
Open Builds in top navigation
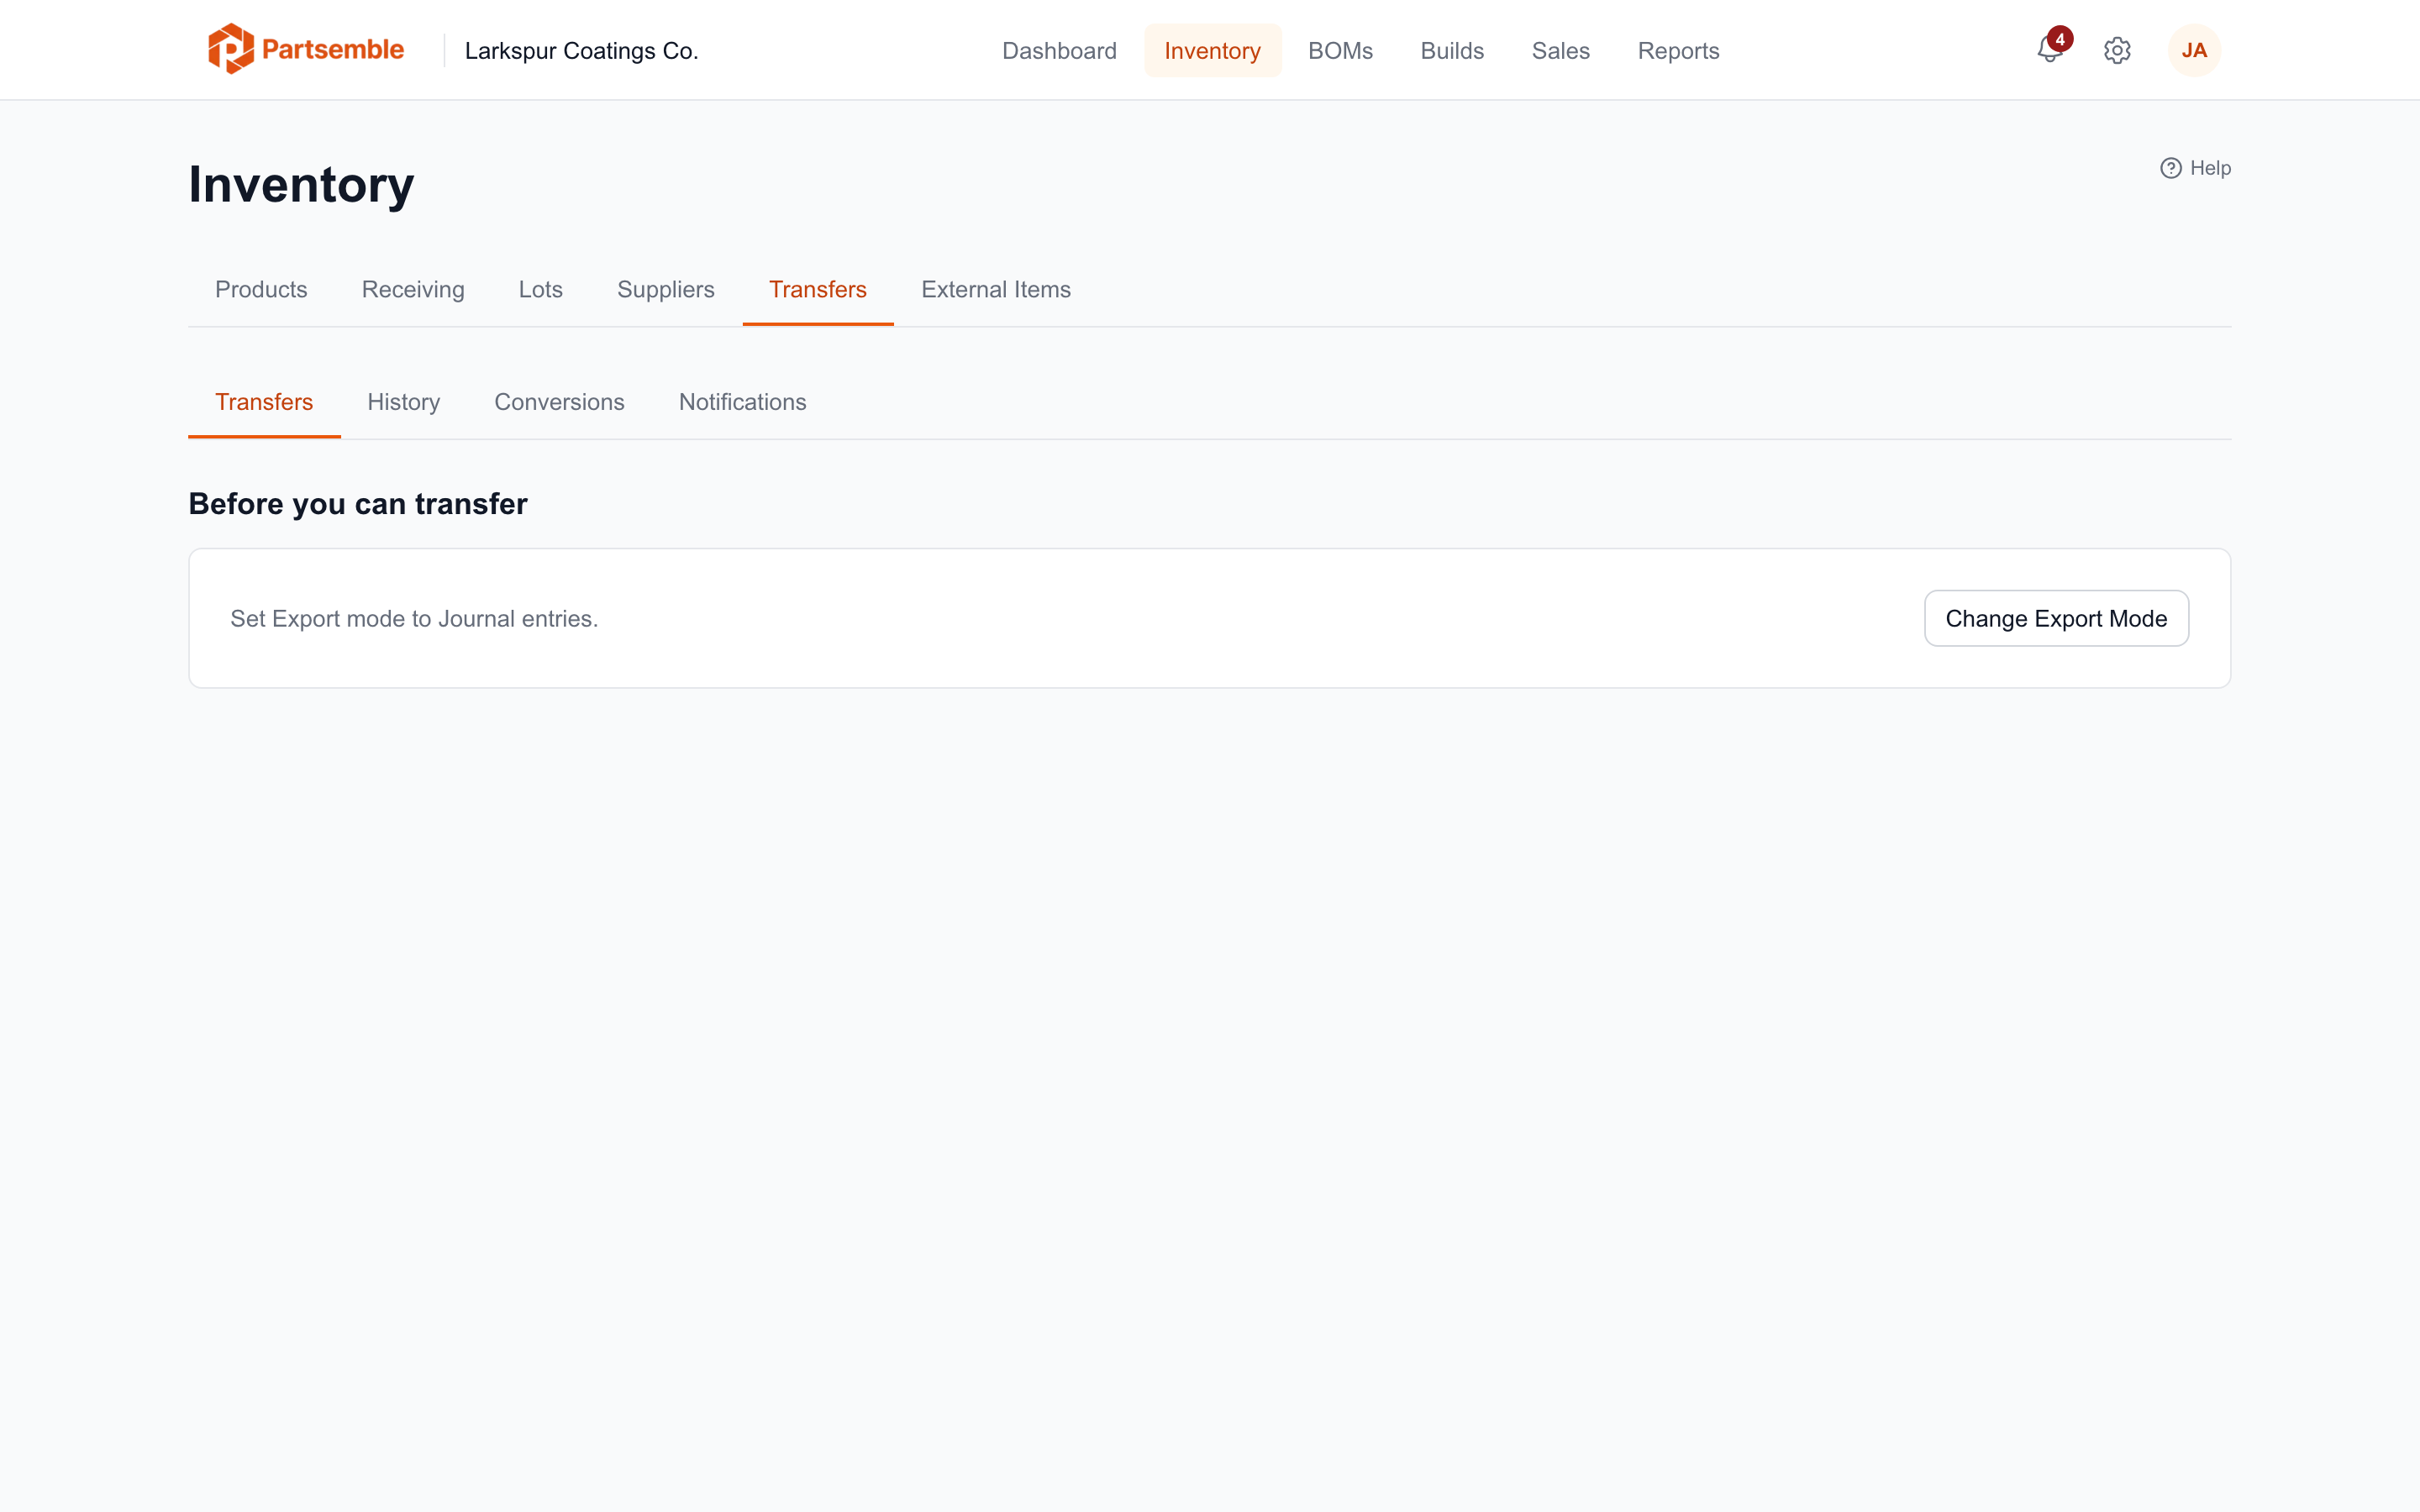tap(1452, 50)
